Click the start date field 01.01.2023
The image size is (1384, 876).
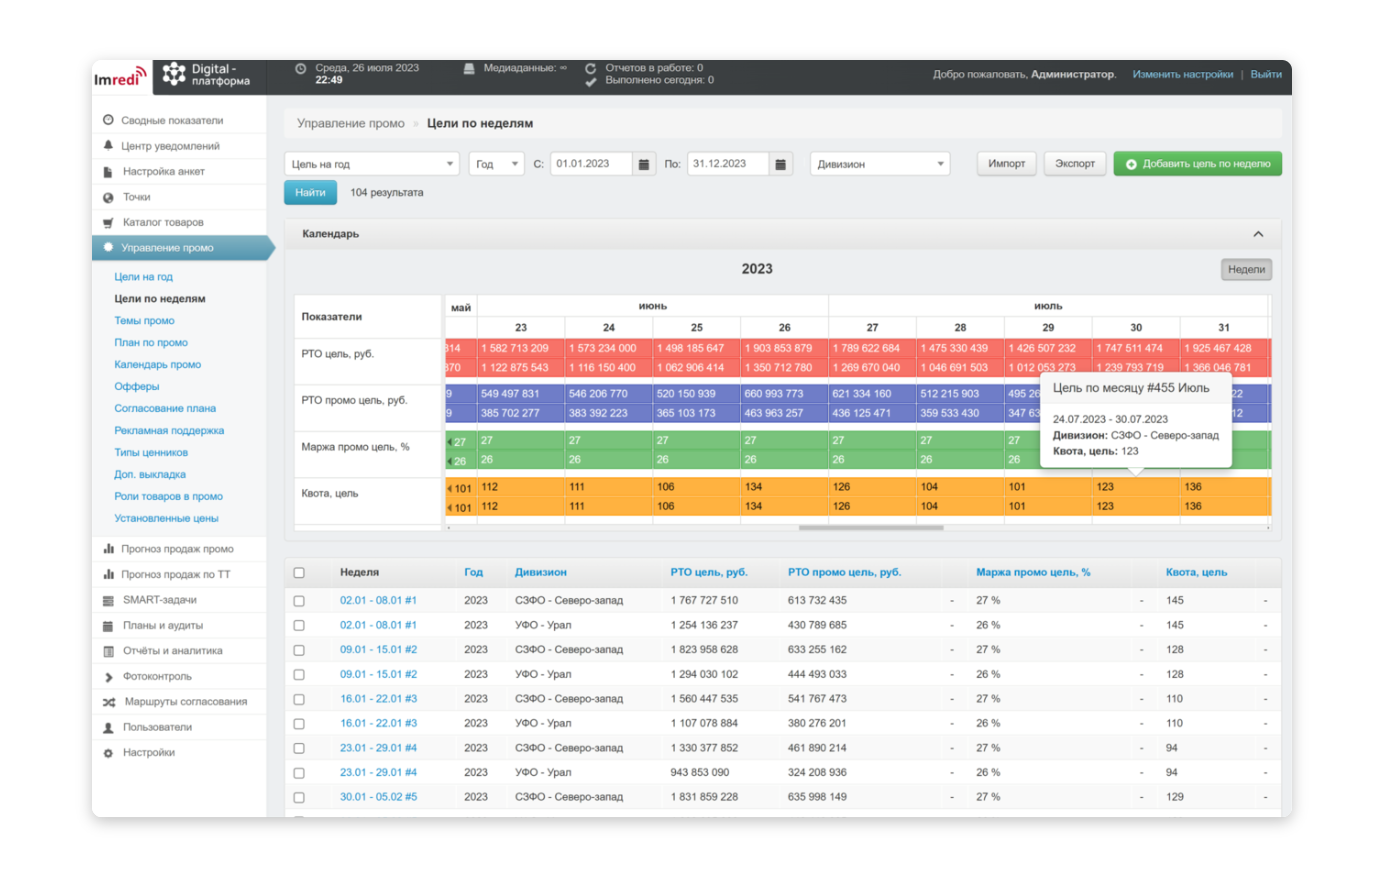coord(591,164)
